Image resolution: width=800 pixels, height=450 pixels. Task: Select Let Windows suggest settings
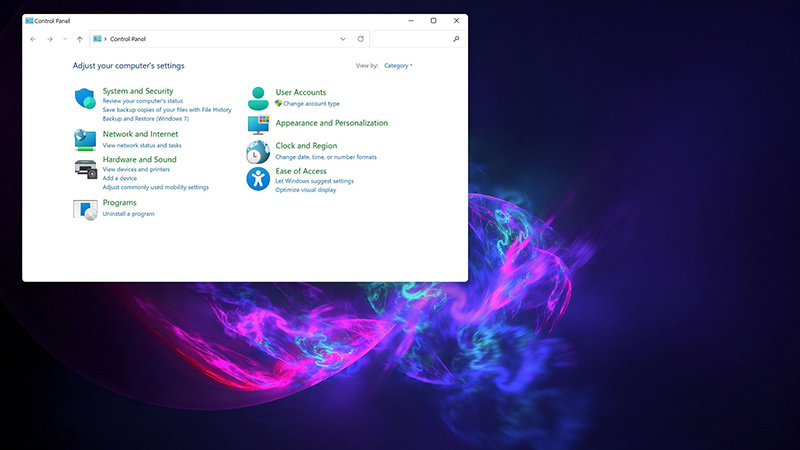click(314, 181)
